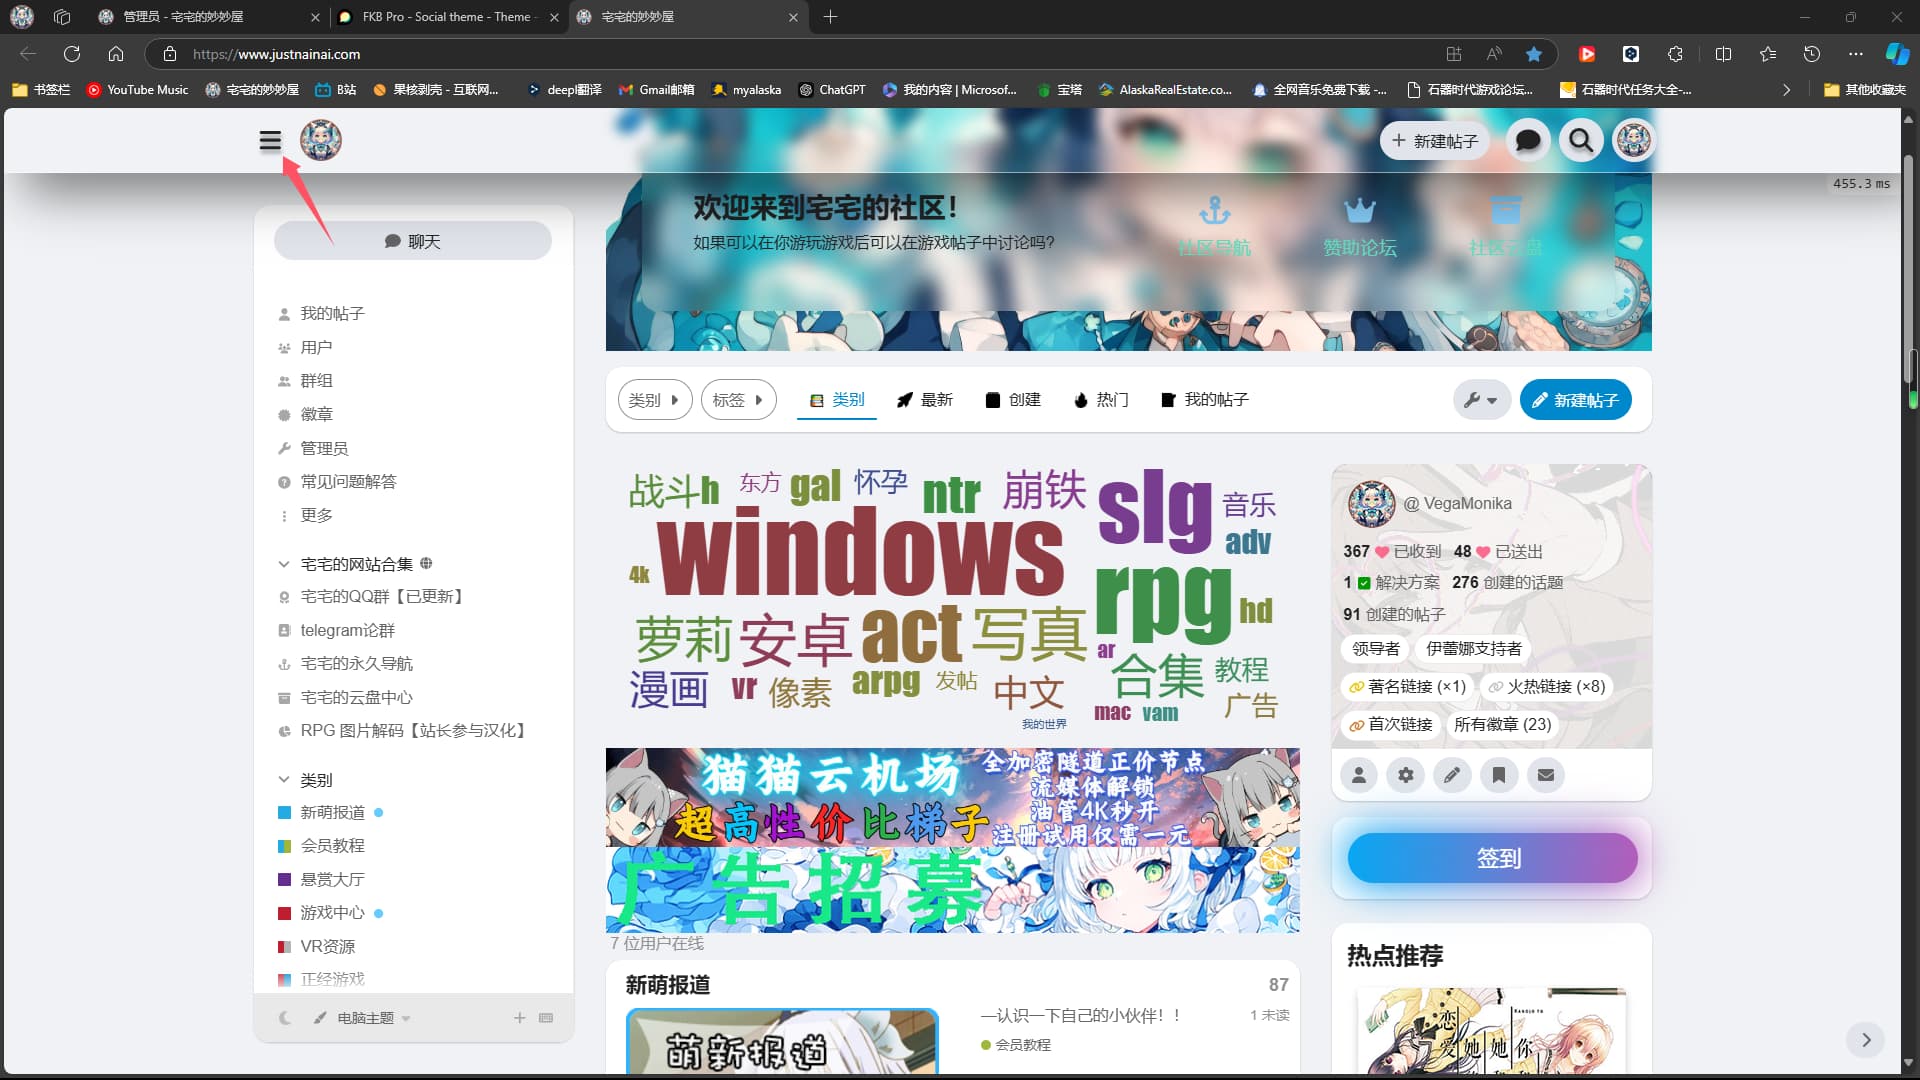Collapse the 宅宅的网站合集 sidebar section
This screenshot has width=1920, height=1080.
[x=284, y=564]
